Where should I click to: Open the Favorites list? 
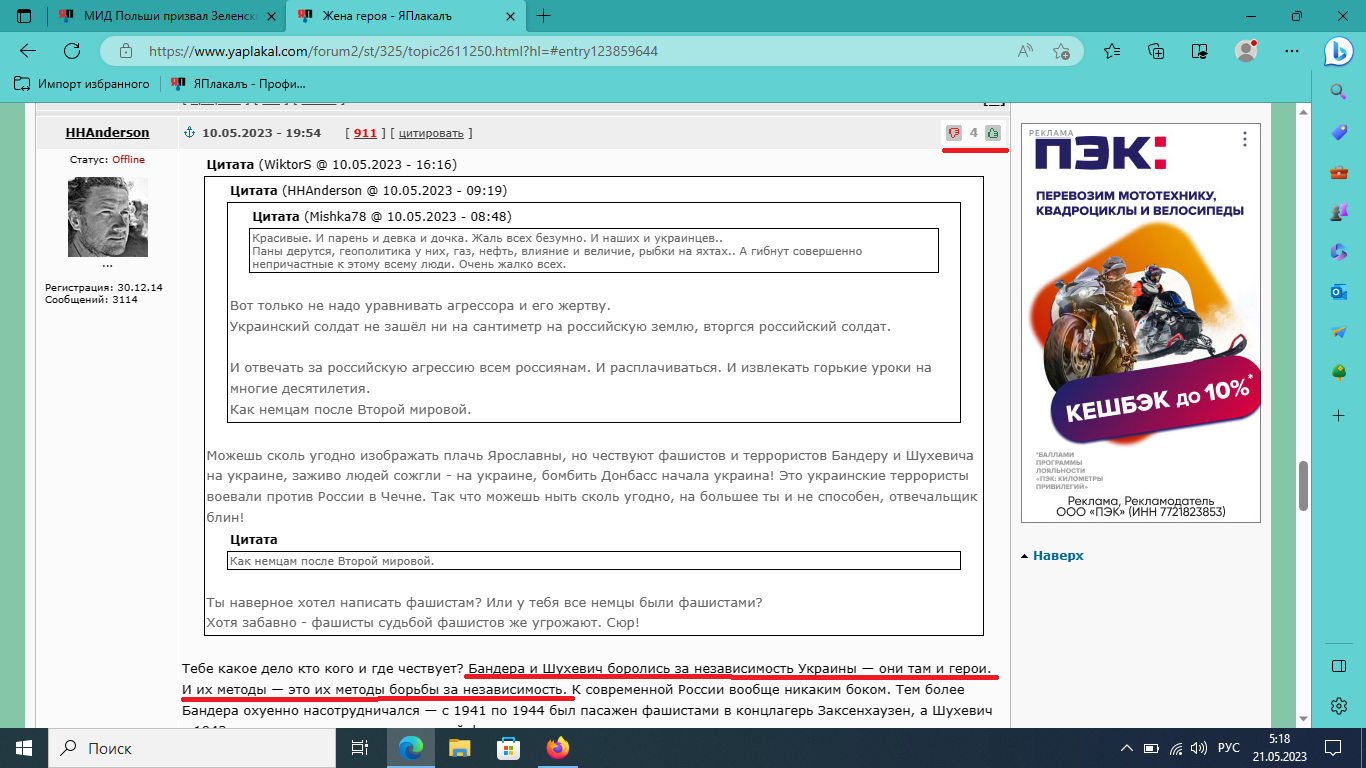point(1112,51)
